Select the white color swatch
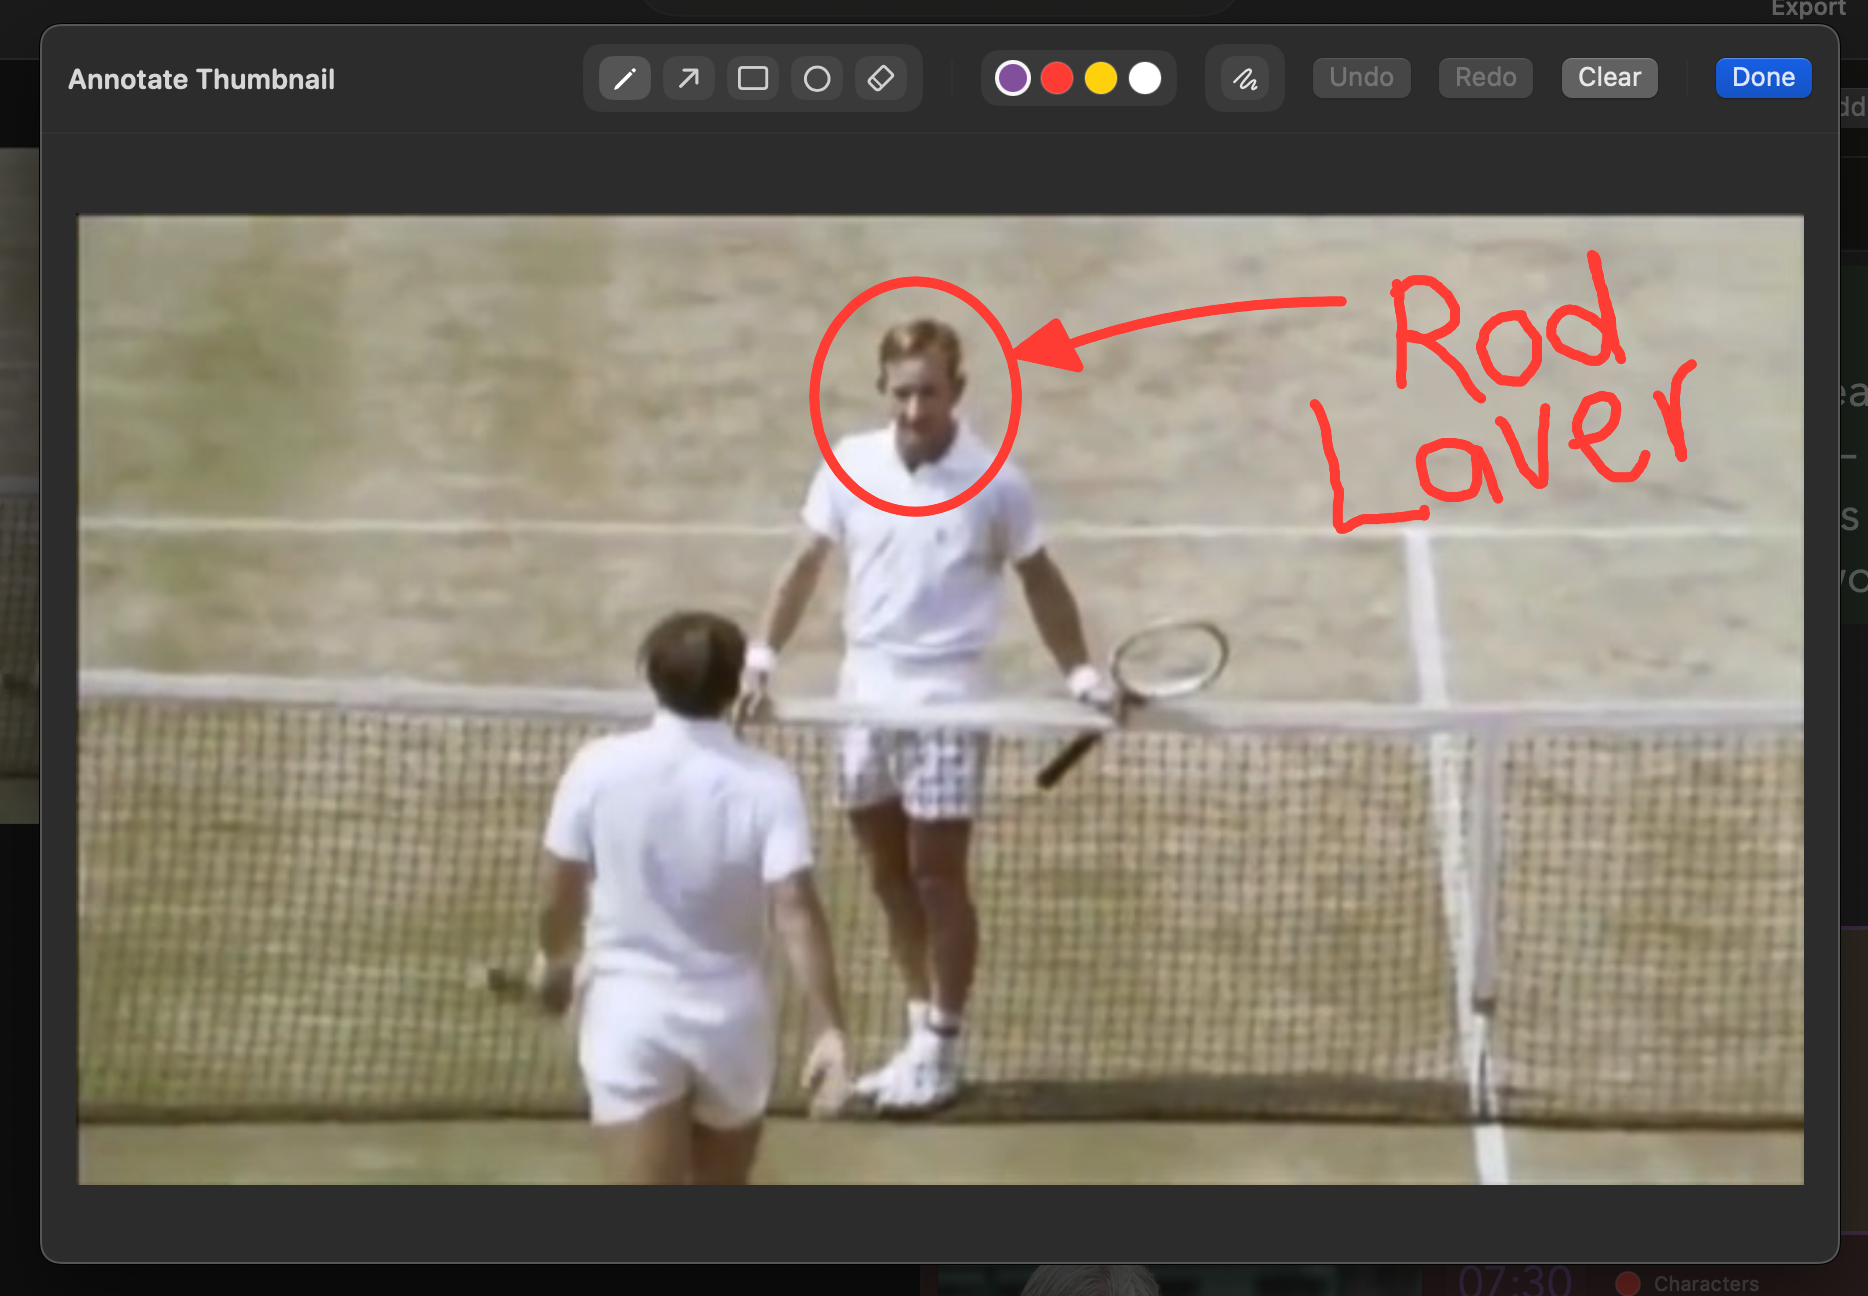This screenshot has height=1296, width=1868. click(1144, 78)
